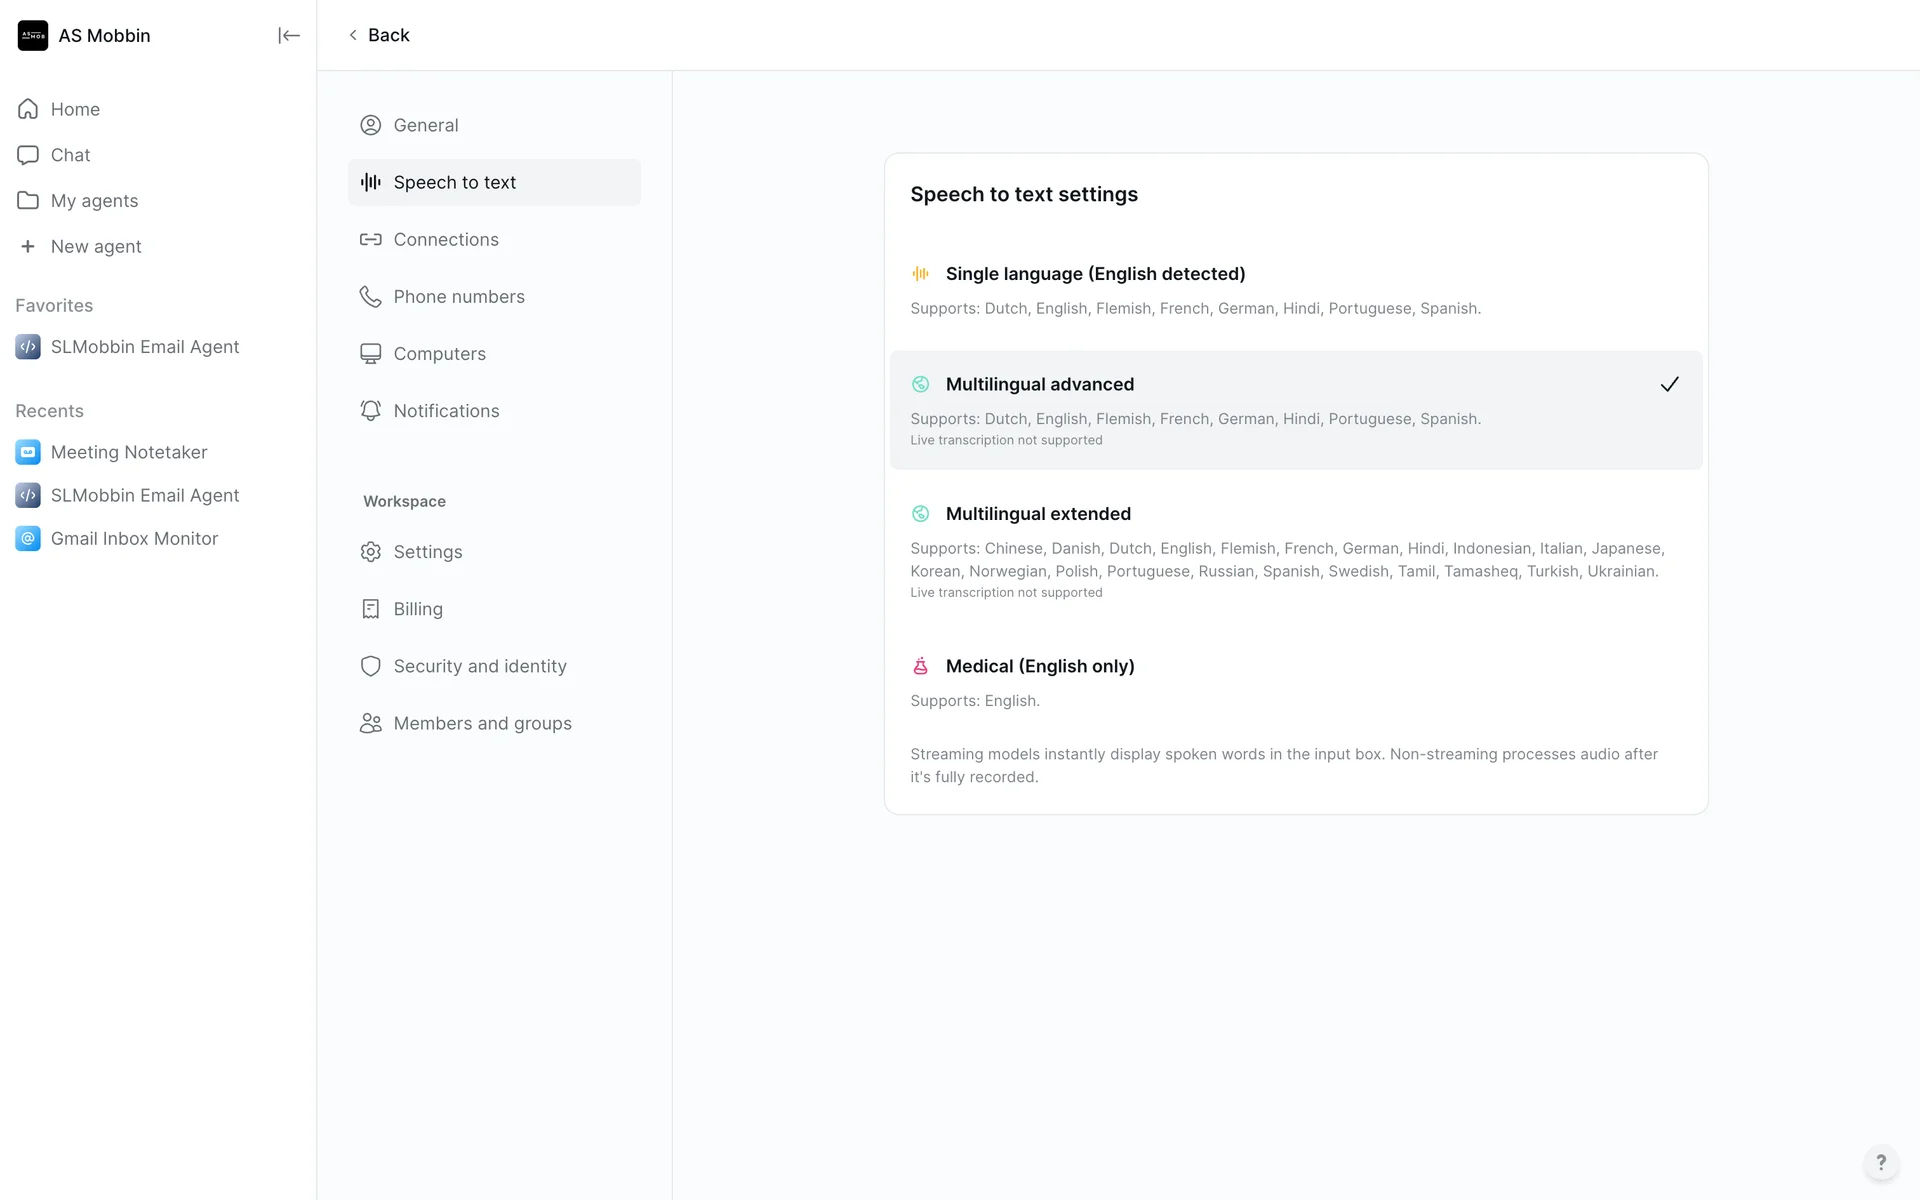This screenshot has width=1920, height=1200.
Task: Click the AS Mobbin workspace logo
Action: coord(33,35)
